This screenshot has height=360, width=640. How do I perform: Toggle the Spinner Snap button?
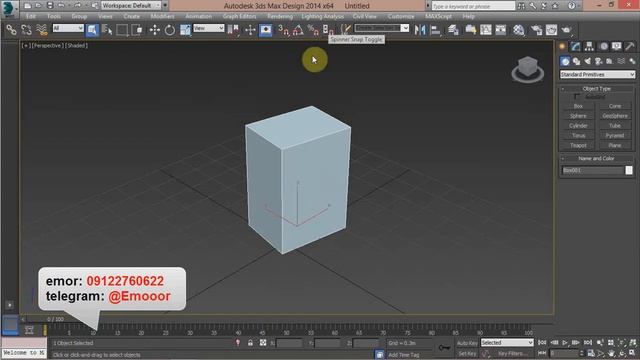328,30
